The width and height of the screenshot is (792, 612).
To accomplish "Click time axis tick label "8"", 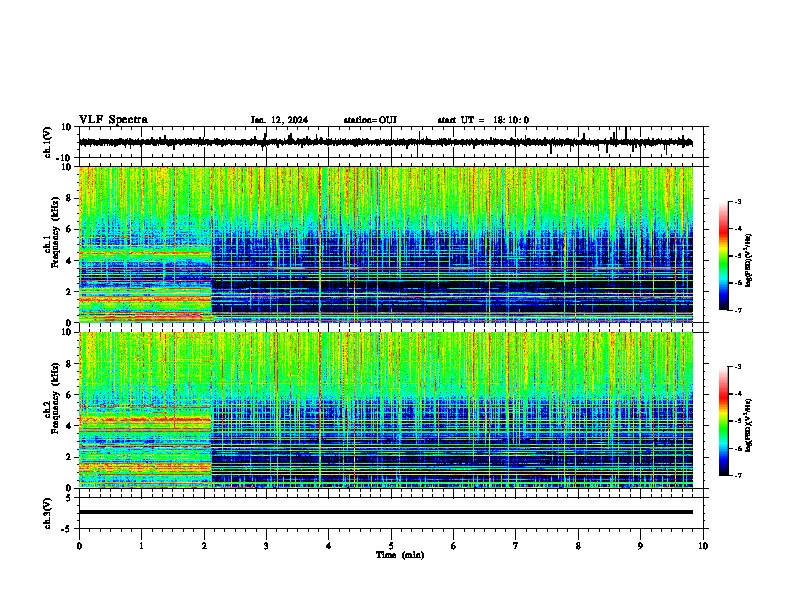I will (x=578, y=546).
